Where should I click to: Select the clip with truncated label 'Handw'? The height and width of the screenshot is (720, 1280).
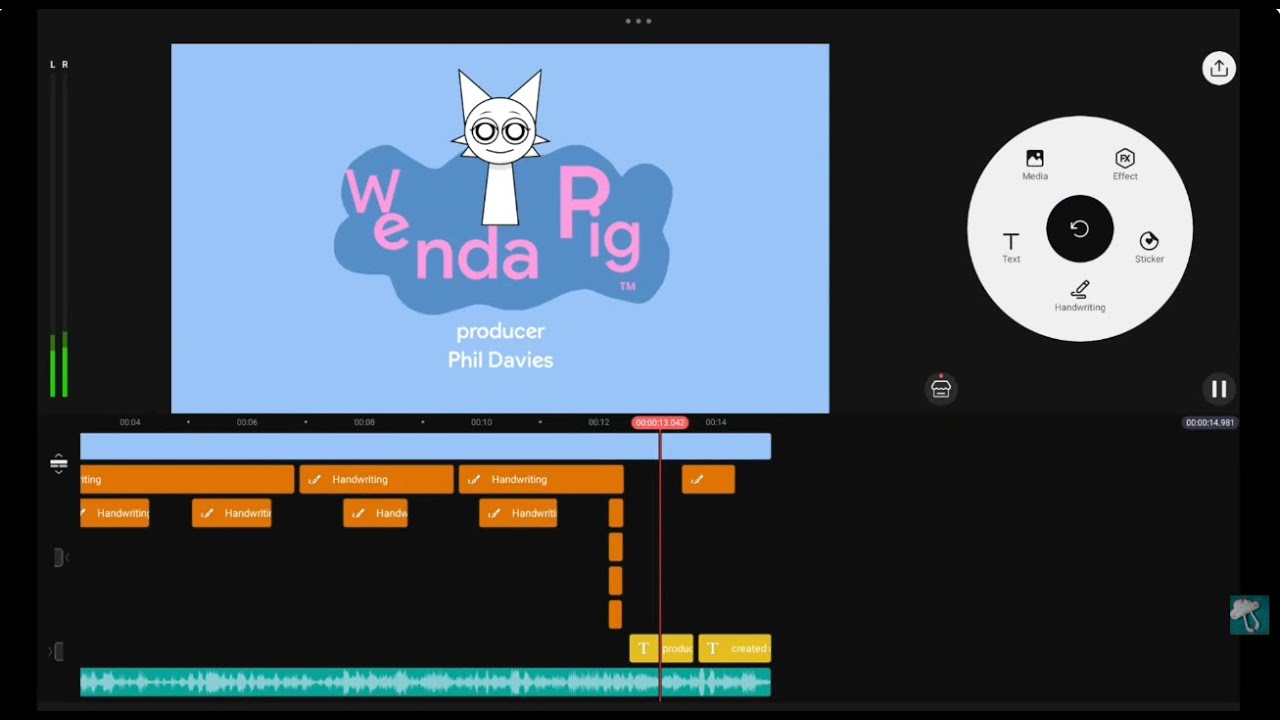375,513
